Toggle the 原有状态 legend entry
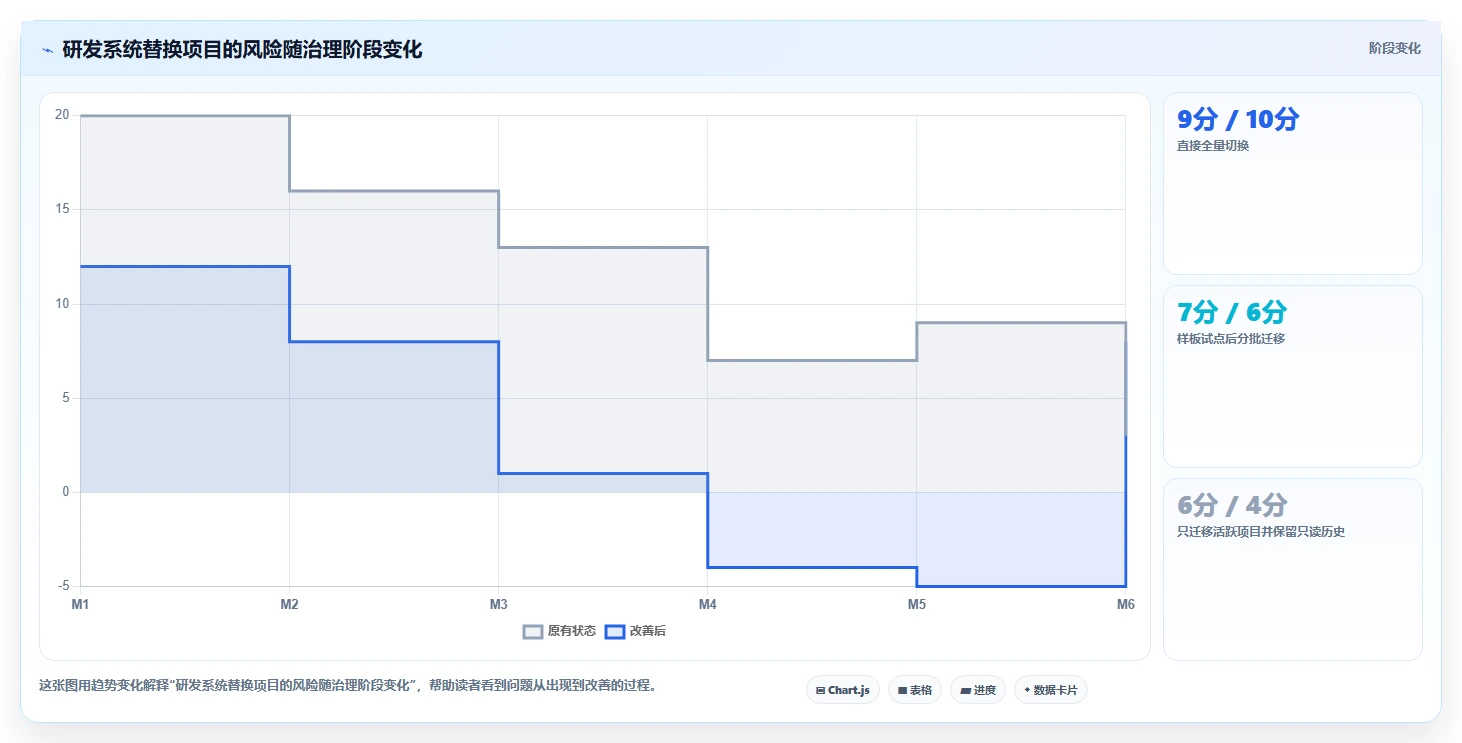This screenshot has height=743, width=1462. (x=560, y=631)
